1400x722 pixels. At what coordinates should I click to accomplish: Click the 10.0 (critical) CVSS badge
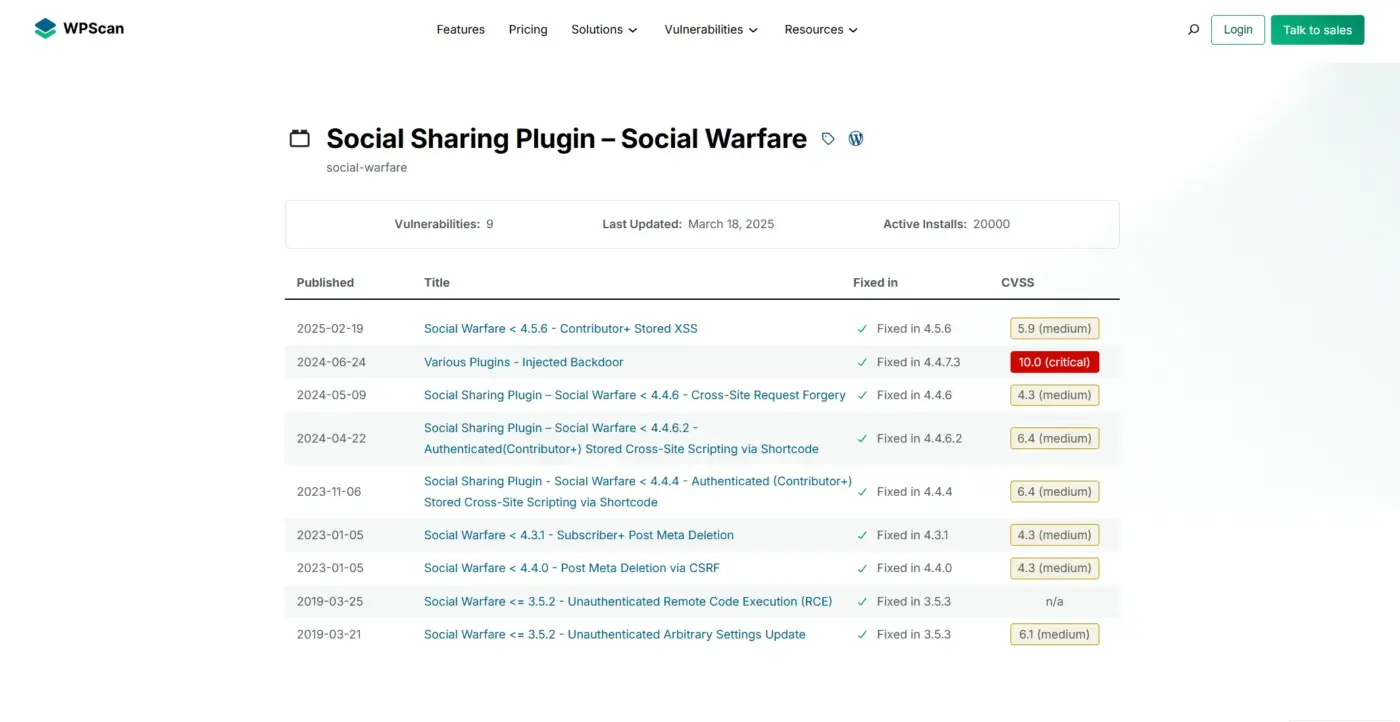[x=1055, y=362]
